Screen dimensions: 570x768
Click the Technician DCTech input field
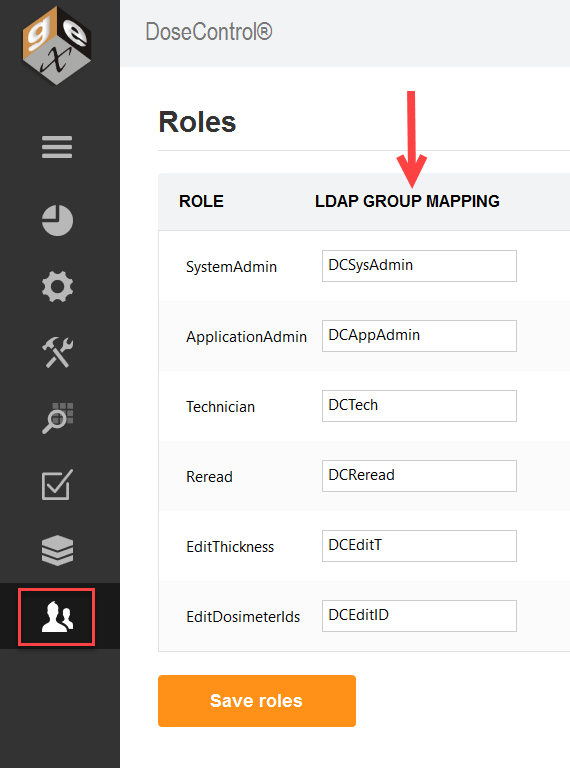coord(419,406)
